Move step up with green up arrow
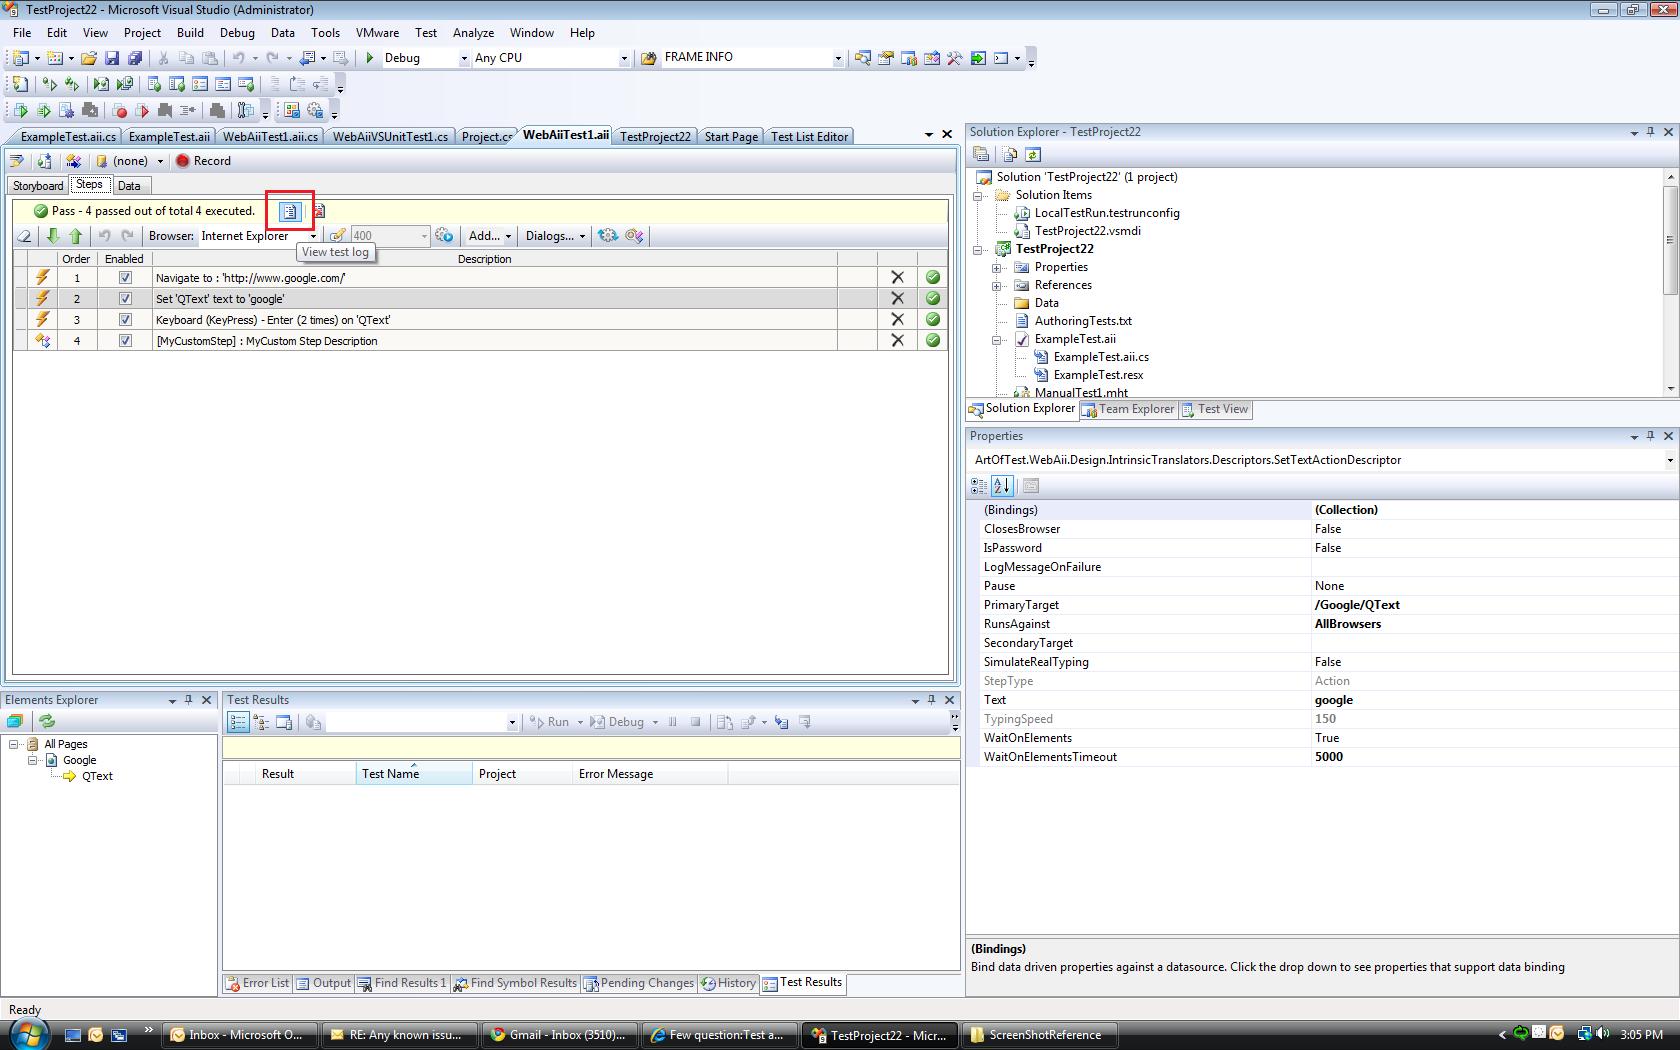This screenshot has width=1680, height=1050. click(76, 236)
